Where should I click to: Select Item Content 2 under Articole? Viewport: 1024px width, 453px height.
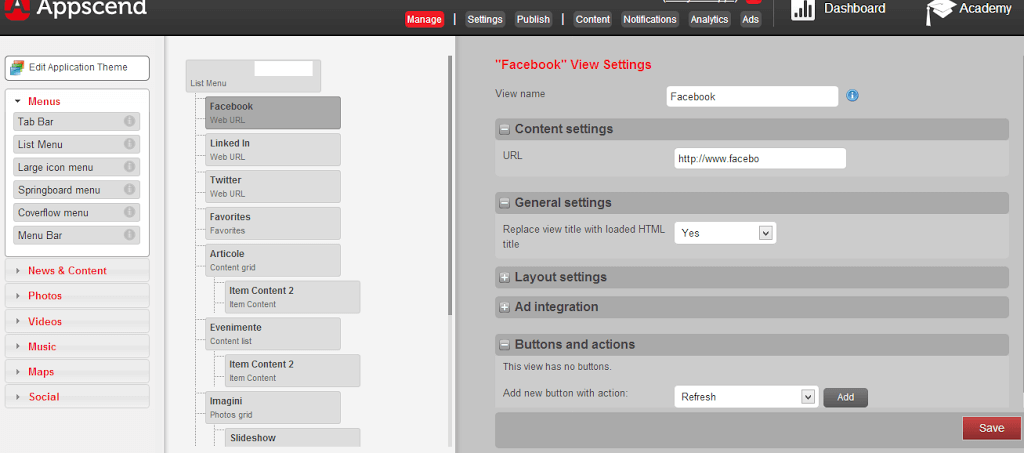pos(293,297)
